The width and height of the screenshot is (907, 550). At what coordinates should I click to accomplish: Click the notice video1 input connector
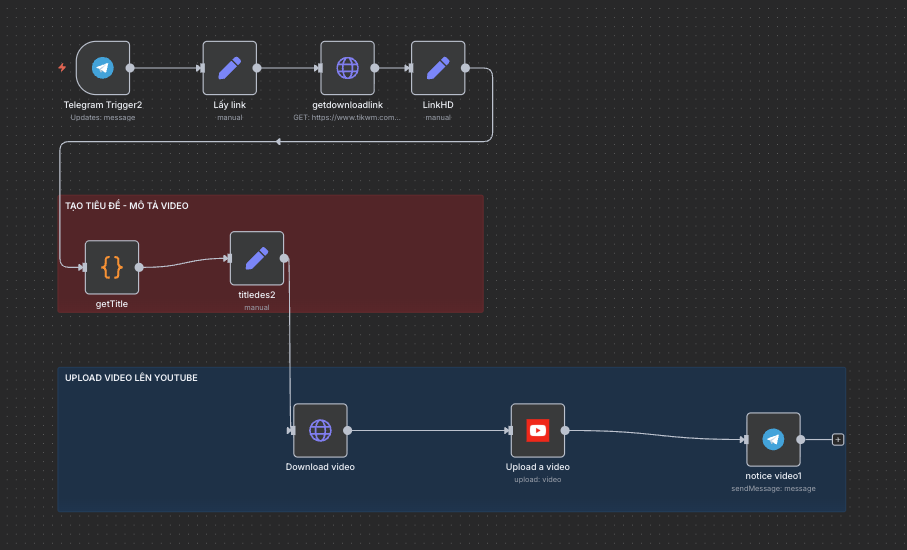[745, 440]
